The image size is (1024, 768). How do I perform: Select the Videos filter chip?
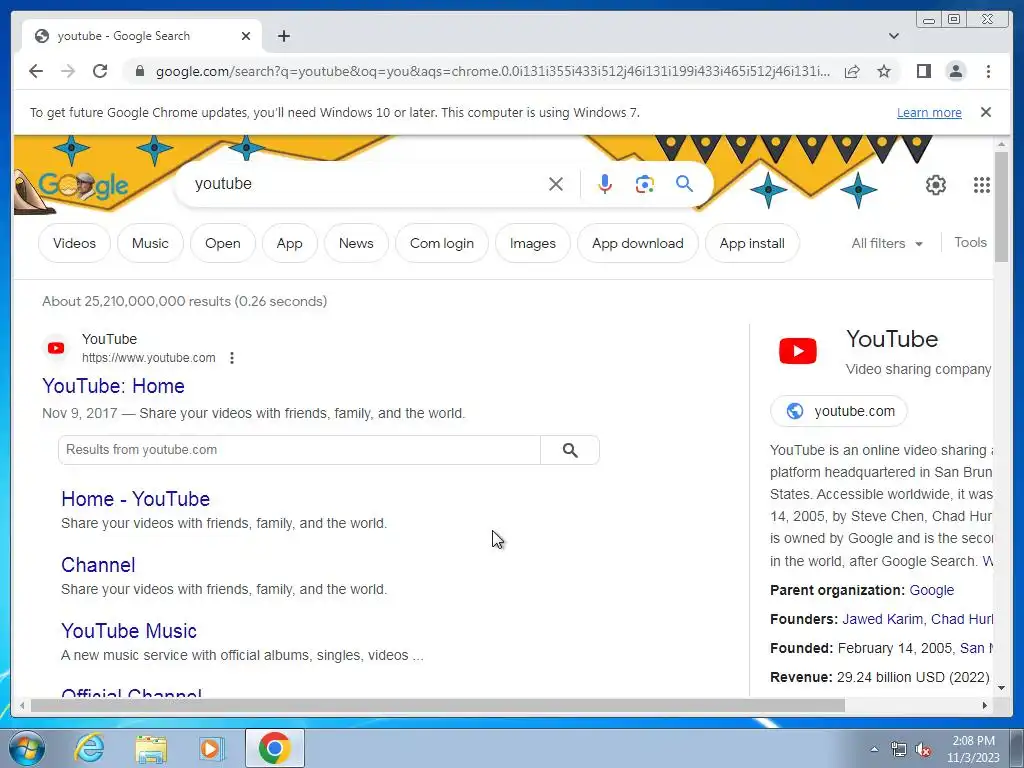coord(74,243)
